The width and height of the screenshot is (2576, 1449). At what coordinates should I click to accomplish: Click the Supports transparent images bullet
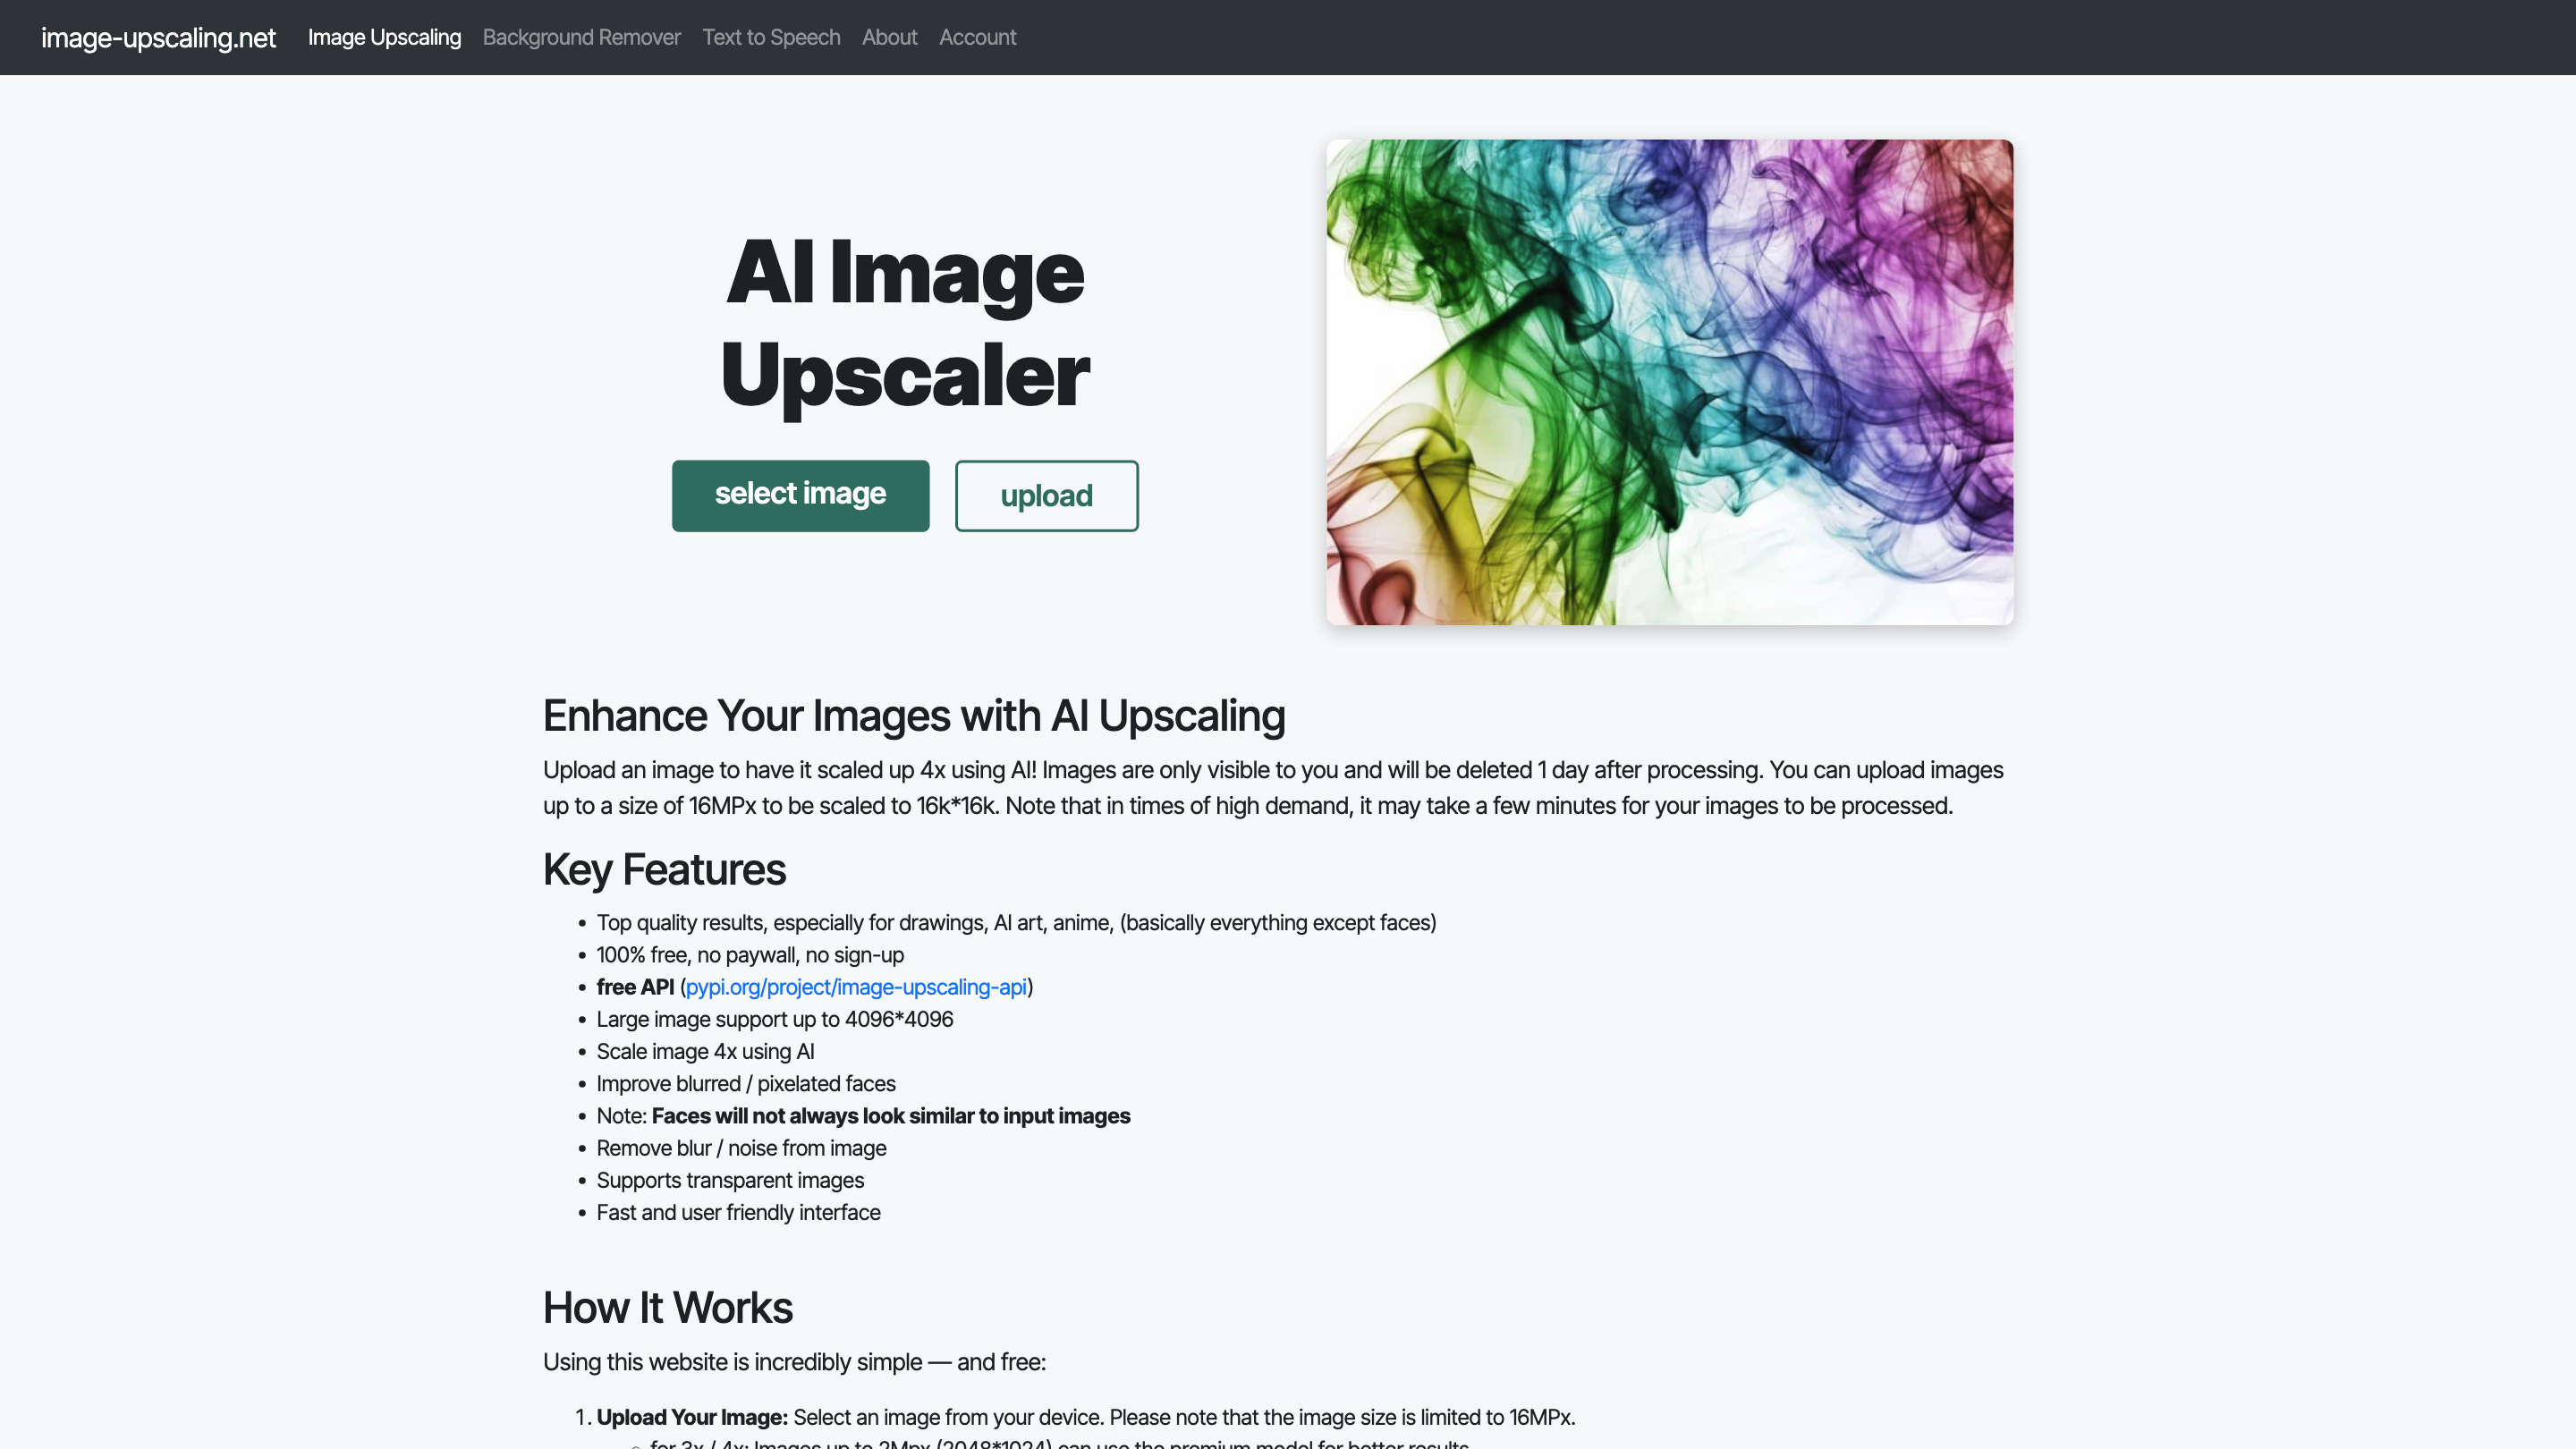730,1180
